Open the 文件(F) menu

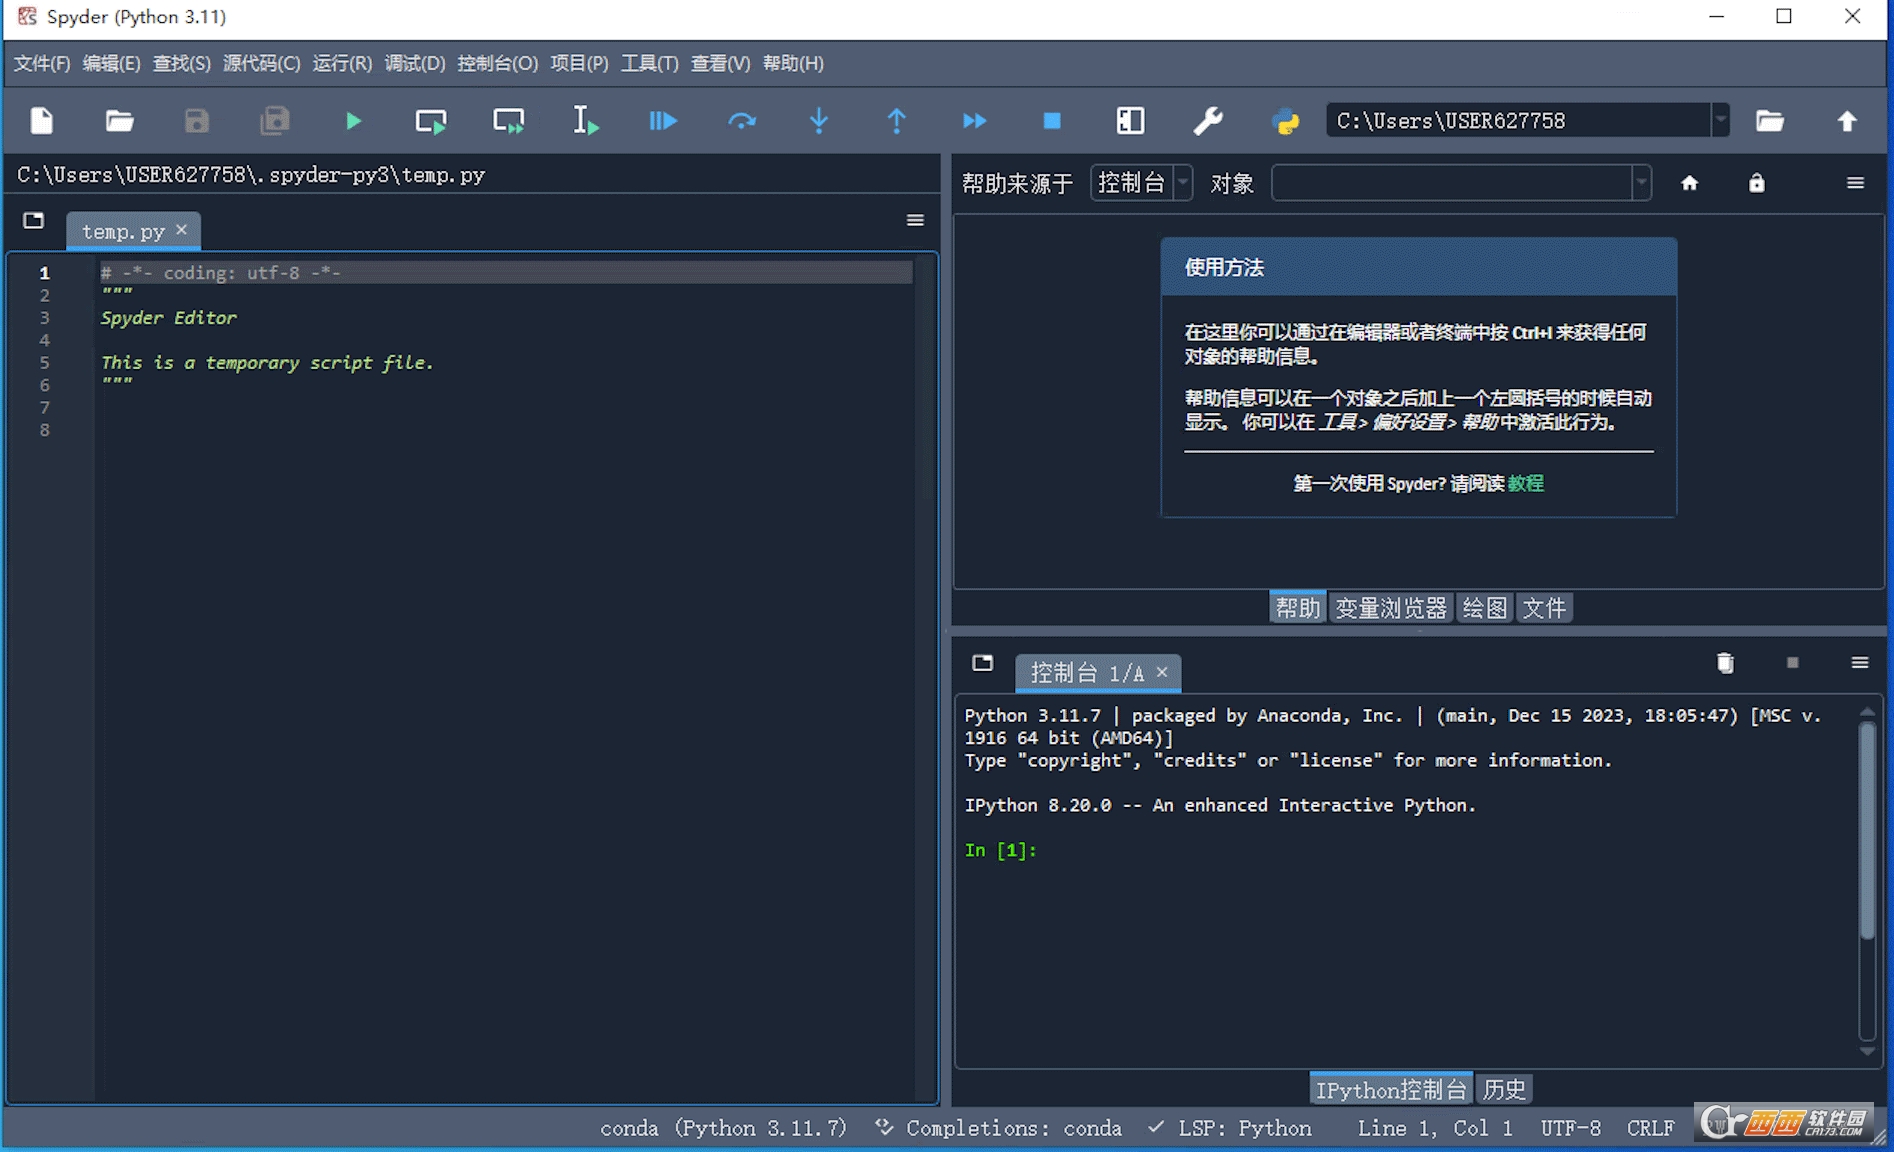pos(42,63)
